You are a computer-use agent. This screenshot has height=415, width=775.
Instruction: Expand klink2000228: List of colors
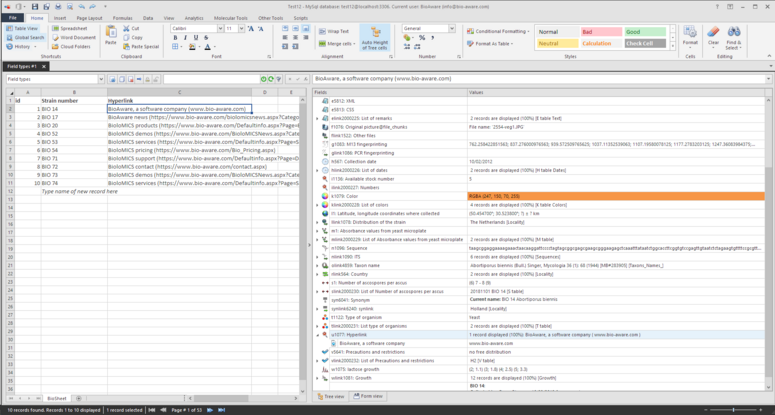pos(317,205)
